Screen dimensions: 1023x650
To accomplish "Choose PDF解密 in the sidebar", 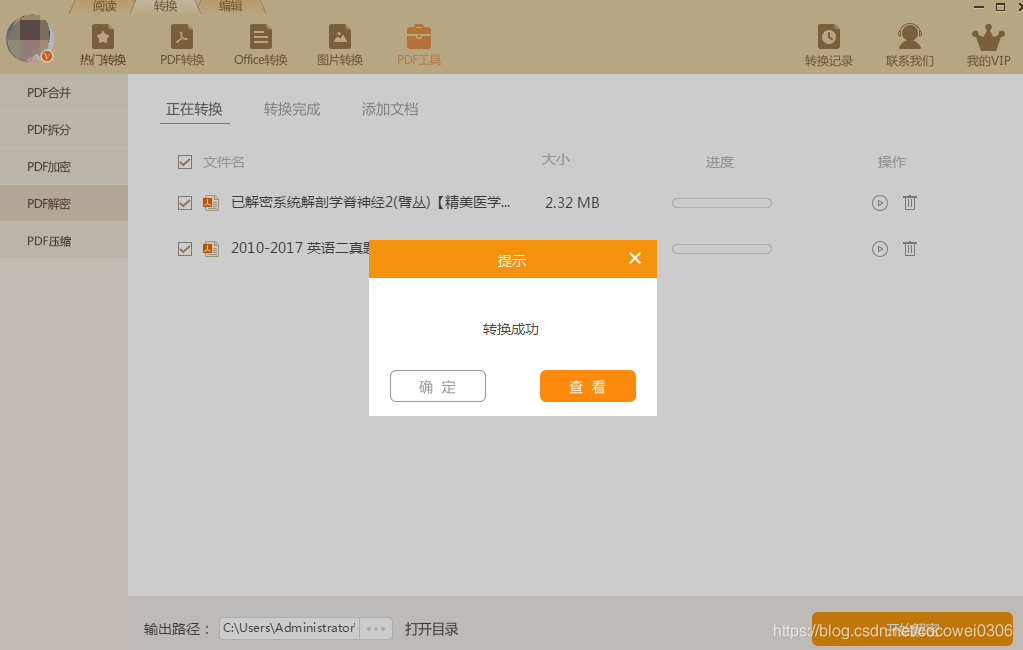I will pos(64,204).
